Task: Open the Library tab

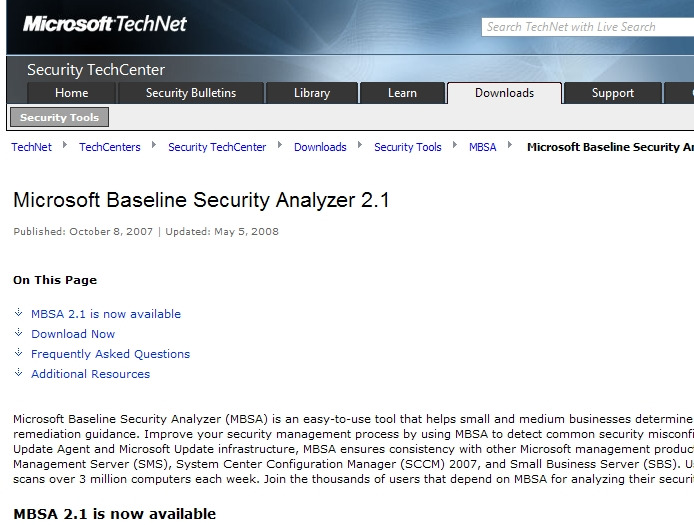Action: point(312,93)
